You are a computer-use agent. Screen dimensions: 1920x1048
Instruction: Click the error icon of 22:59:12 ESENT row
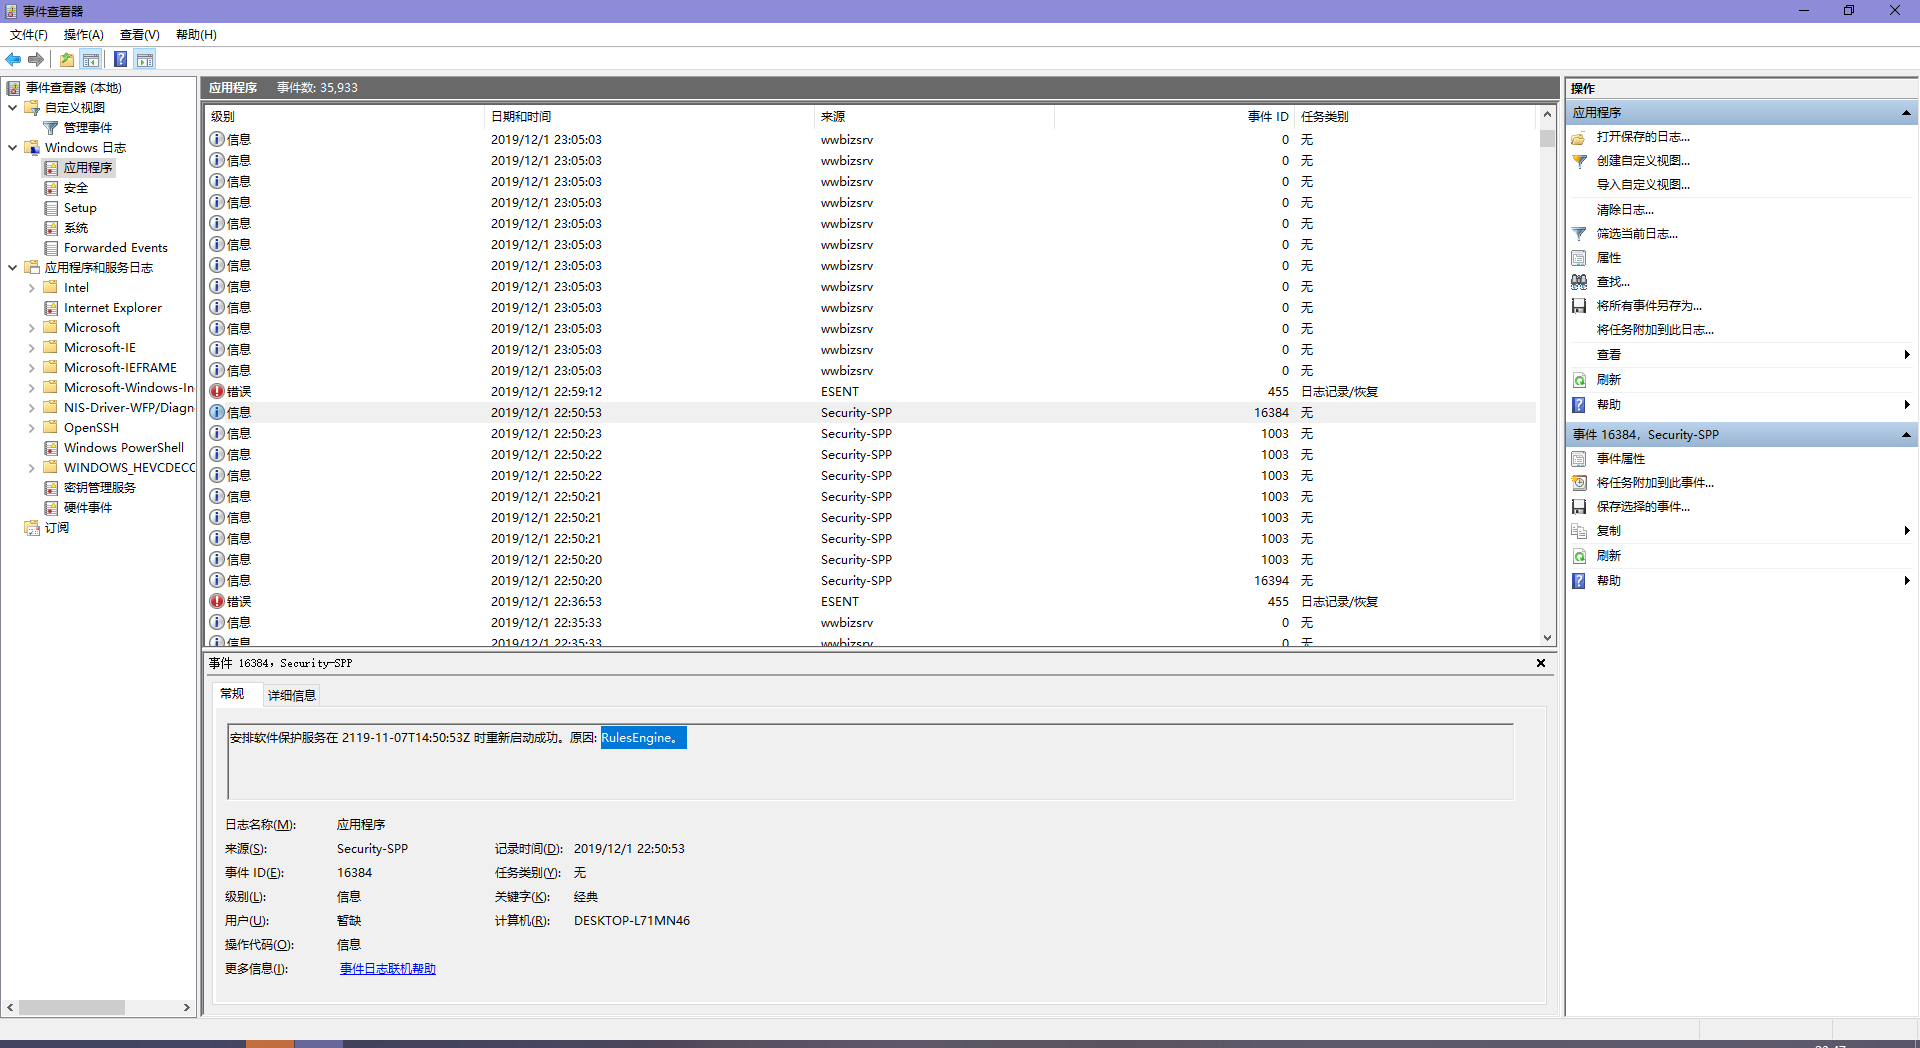click(217, 391)
